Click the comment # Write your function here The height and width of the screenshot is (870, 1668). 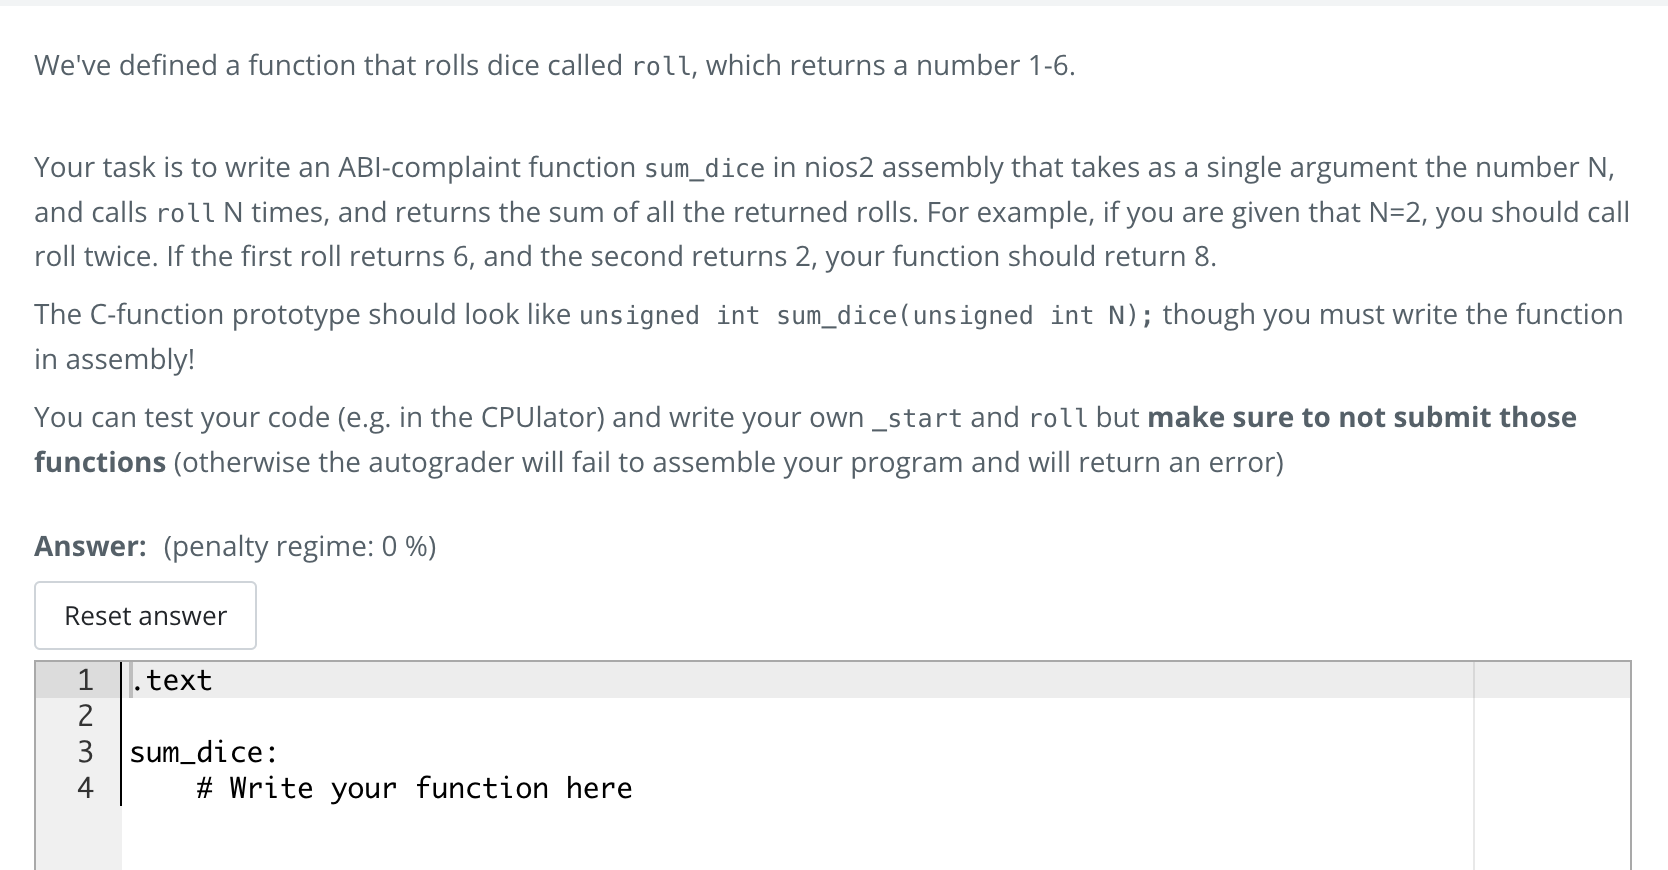pyautogui.click(x=414, y=788)
